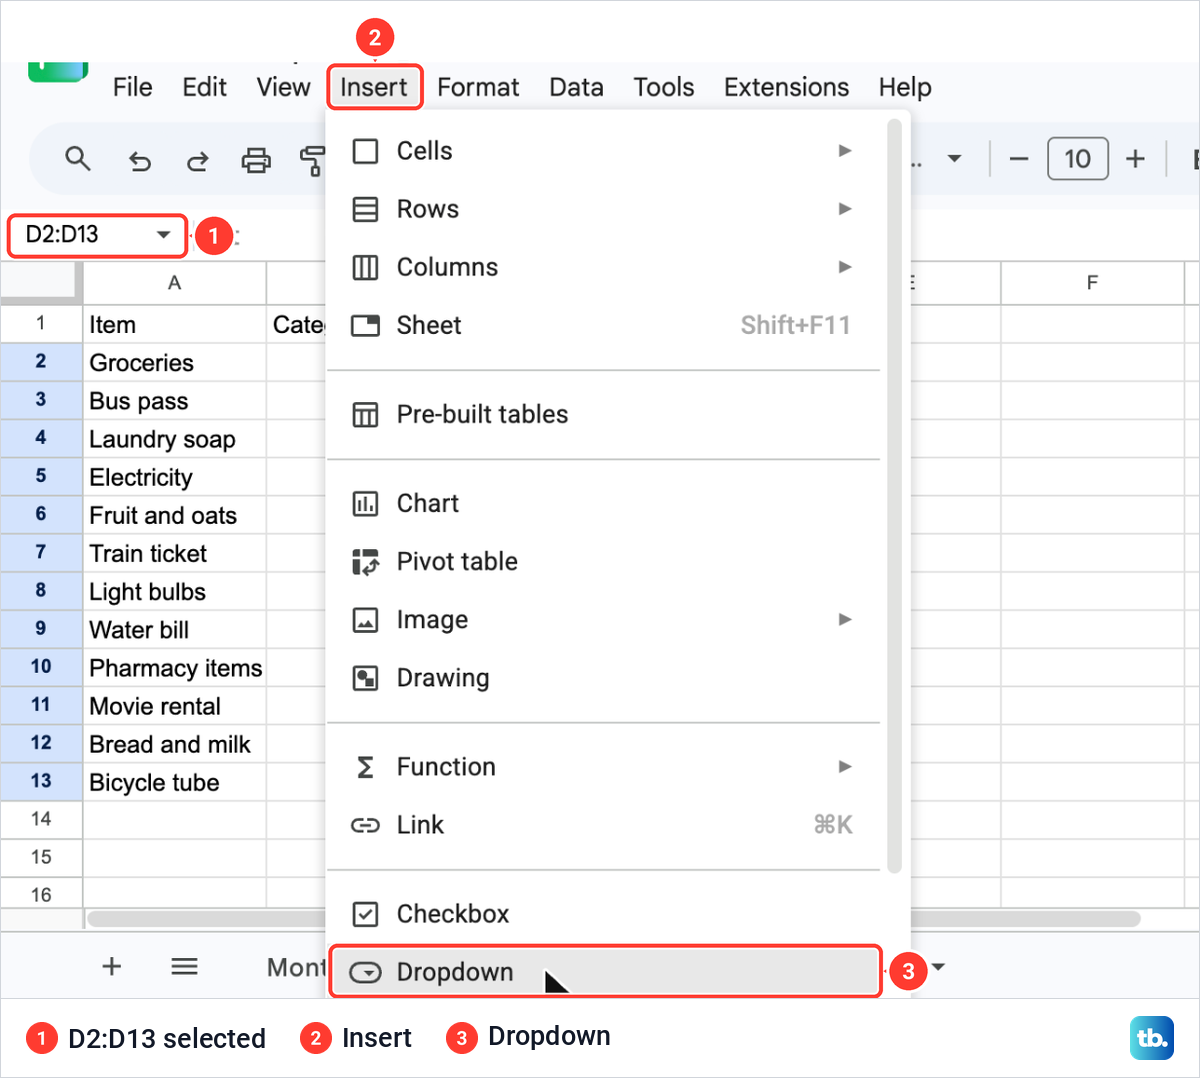1200x1078 pixels.
Task: Select the paint format tool
Action: click(x=313, y=160)
